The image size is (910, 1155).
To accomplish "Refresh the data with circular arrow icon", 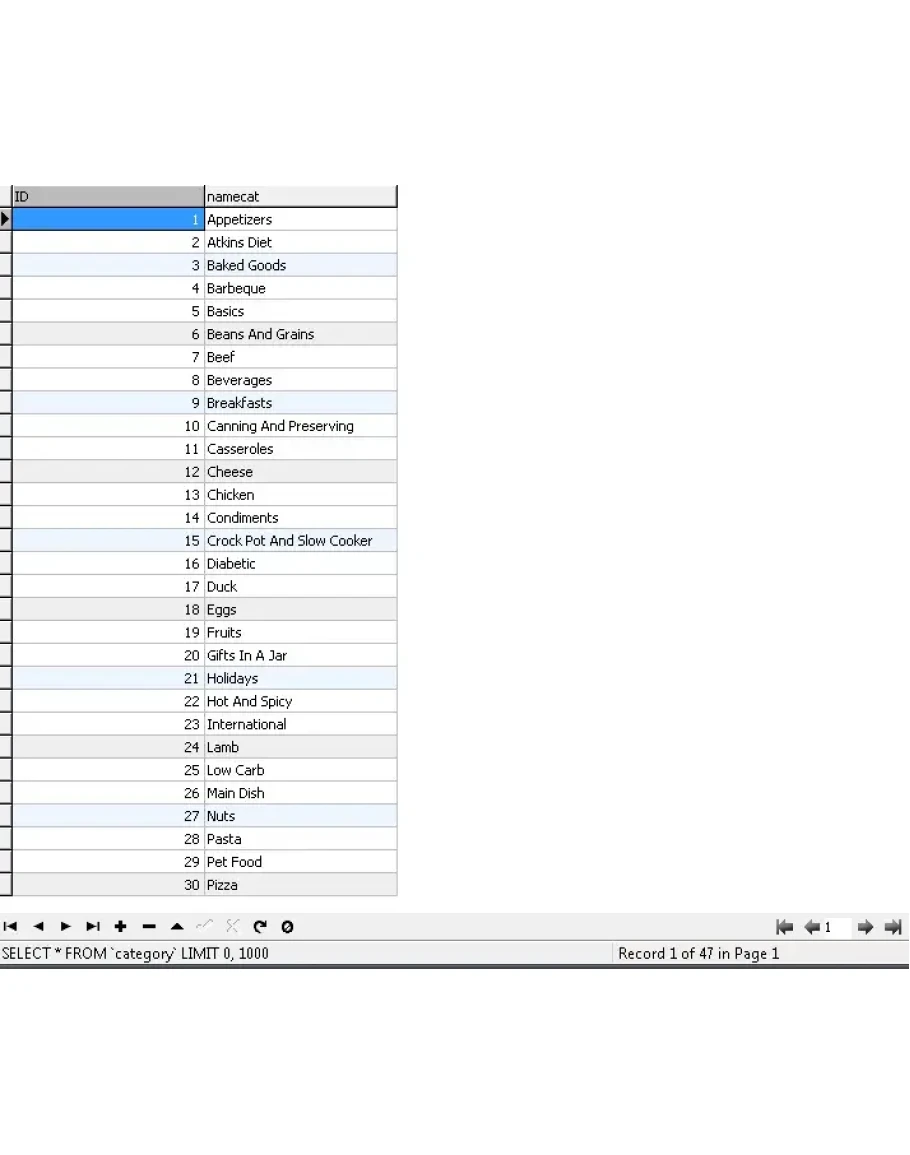I will click(x=260, y=927).
